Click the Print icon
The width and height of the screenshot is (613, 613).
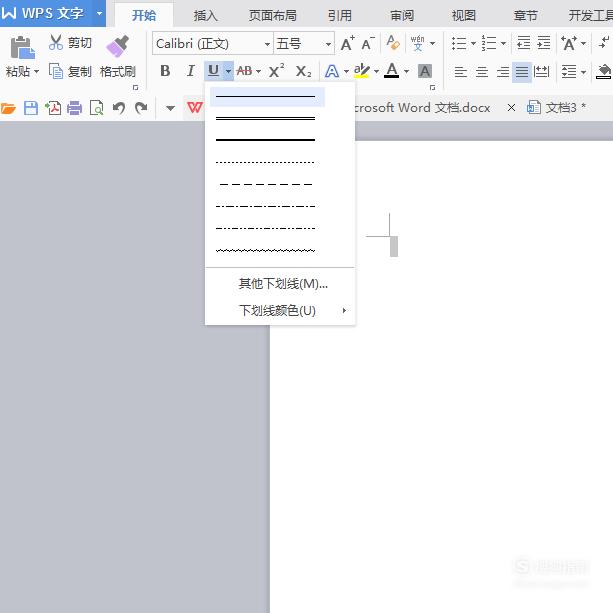pyautogui.click(x=74, y=108)
